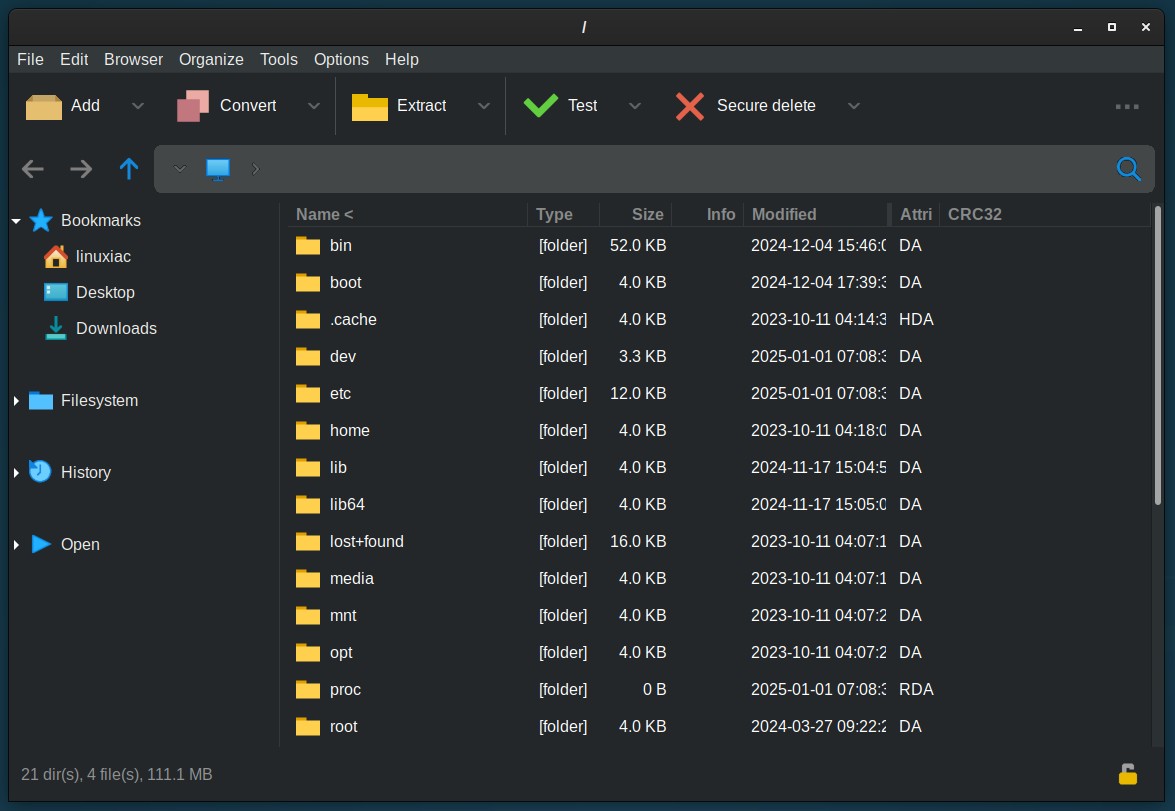Viewport: 1175px width, 811px height.
Task: Click the Desktop bookmark icon
Action: (x=55, y=292)
